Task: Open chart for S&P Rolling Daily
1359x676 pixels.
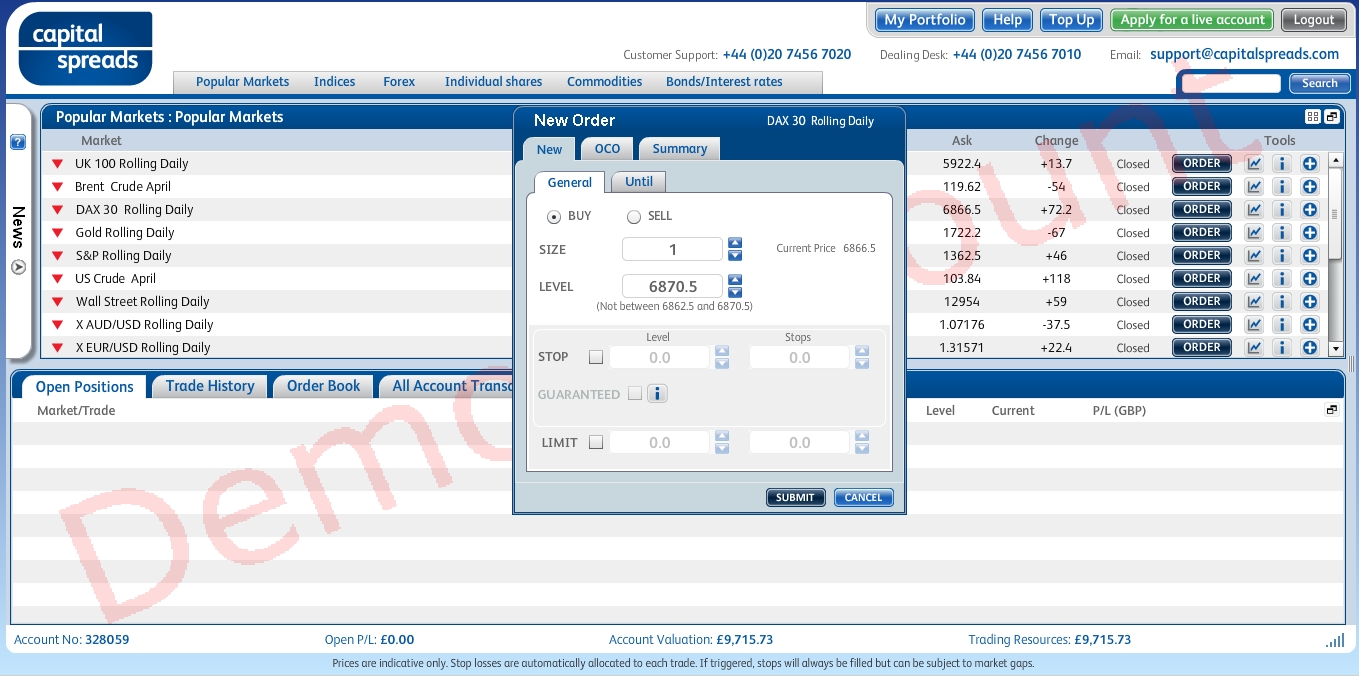Action: (1253, 255)
